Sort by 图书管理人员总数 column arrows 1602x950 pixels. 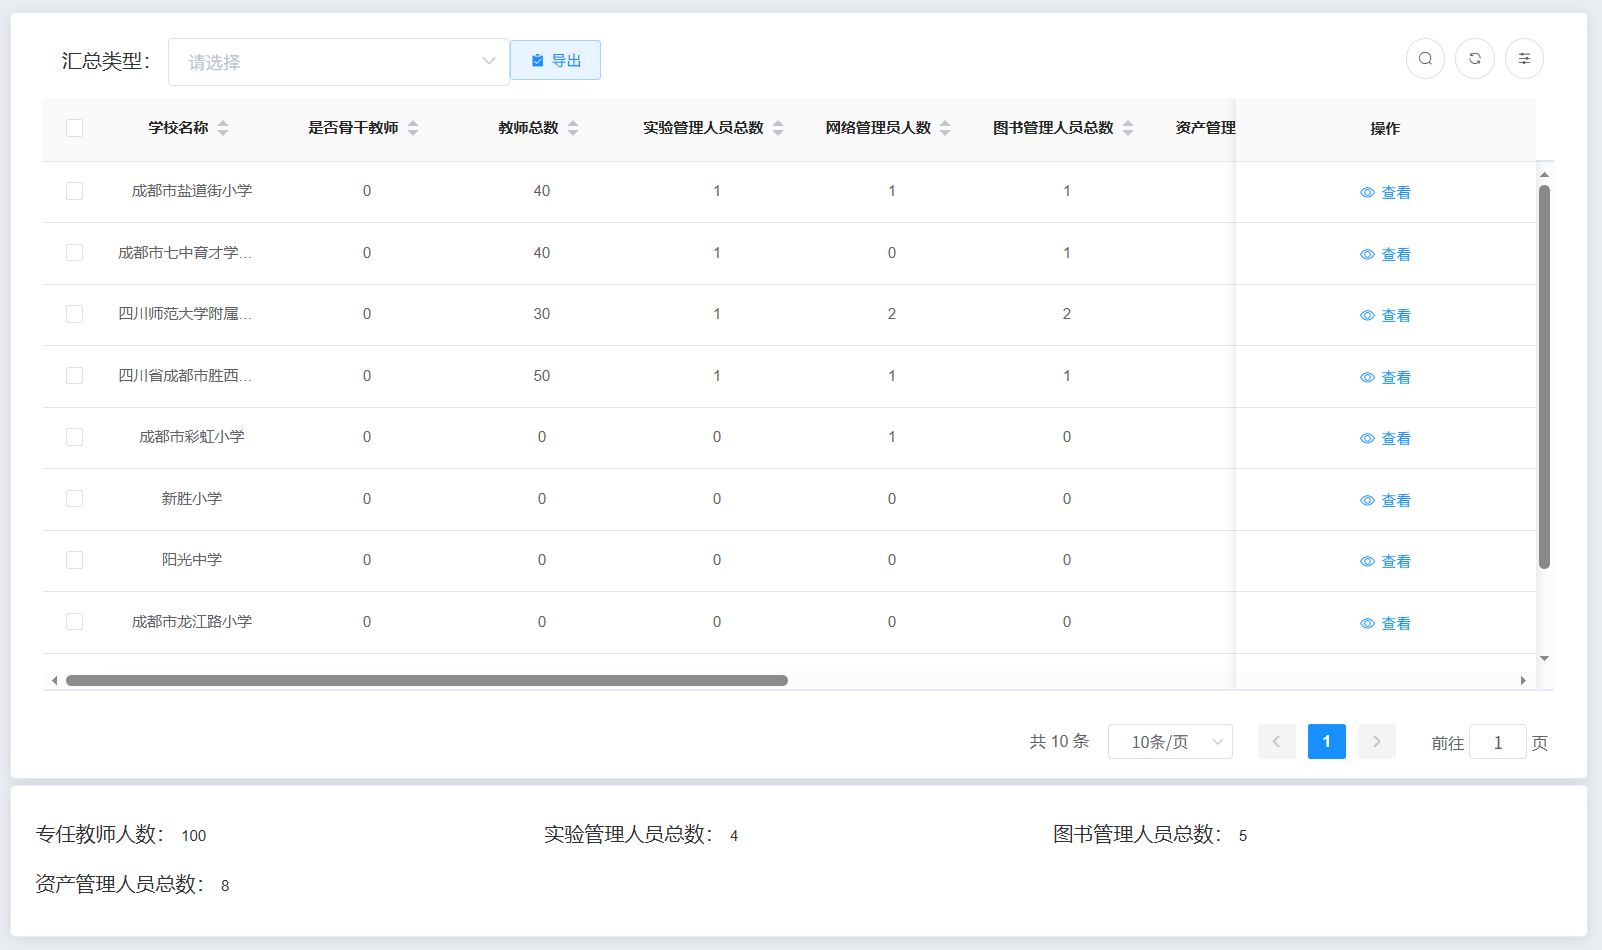1128,128
